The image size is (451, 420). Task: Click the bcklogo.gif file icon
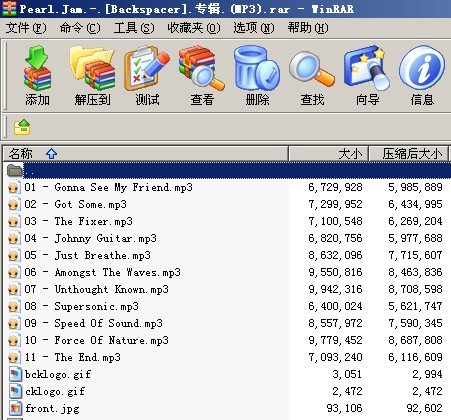coord(15,374)
